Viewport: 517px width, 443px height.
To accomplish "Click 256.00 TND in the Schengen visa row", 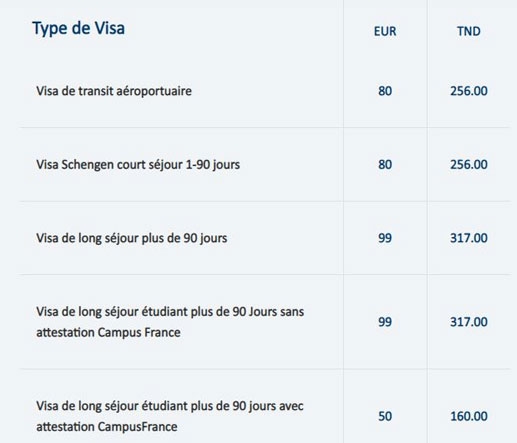I will point(469,165).
